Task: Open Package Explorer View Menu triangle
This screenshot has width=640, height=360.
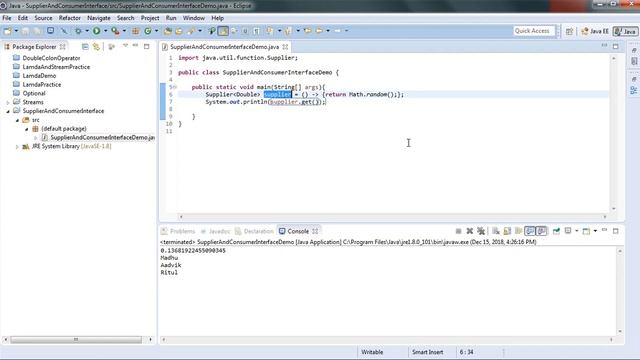Action: coord(125,46)
